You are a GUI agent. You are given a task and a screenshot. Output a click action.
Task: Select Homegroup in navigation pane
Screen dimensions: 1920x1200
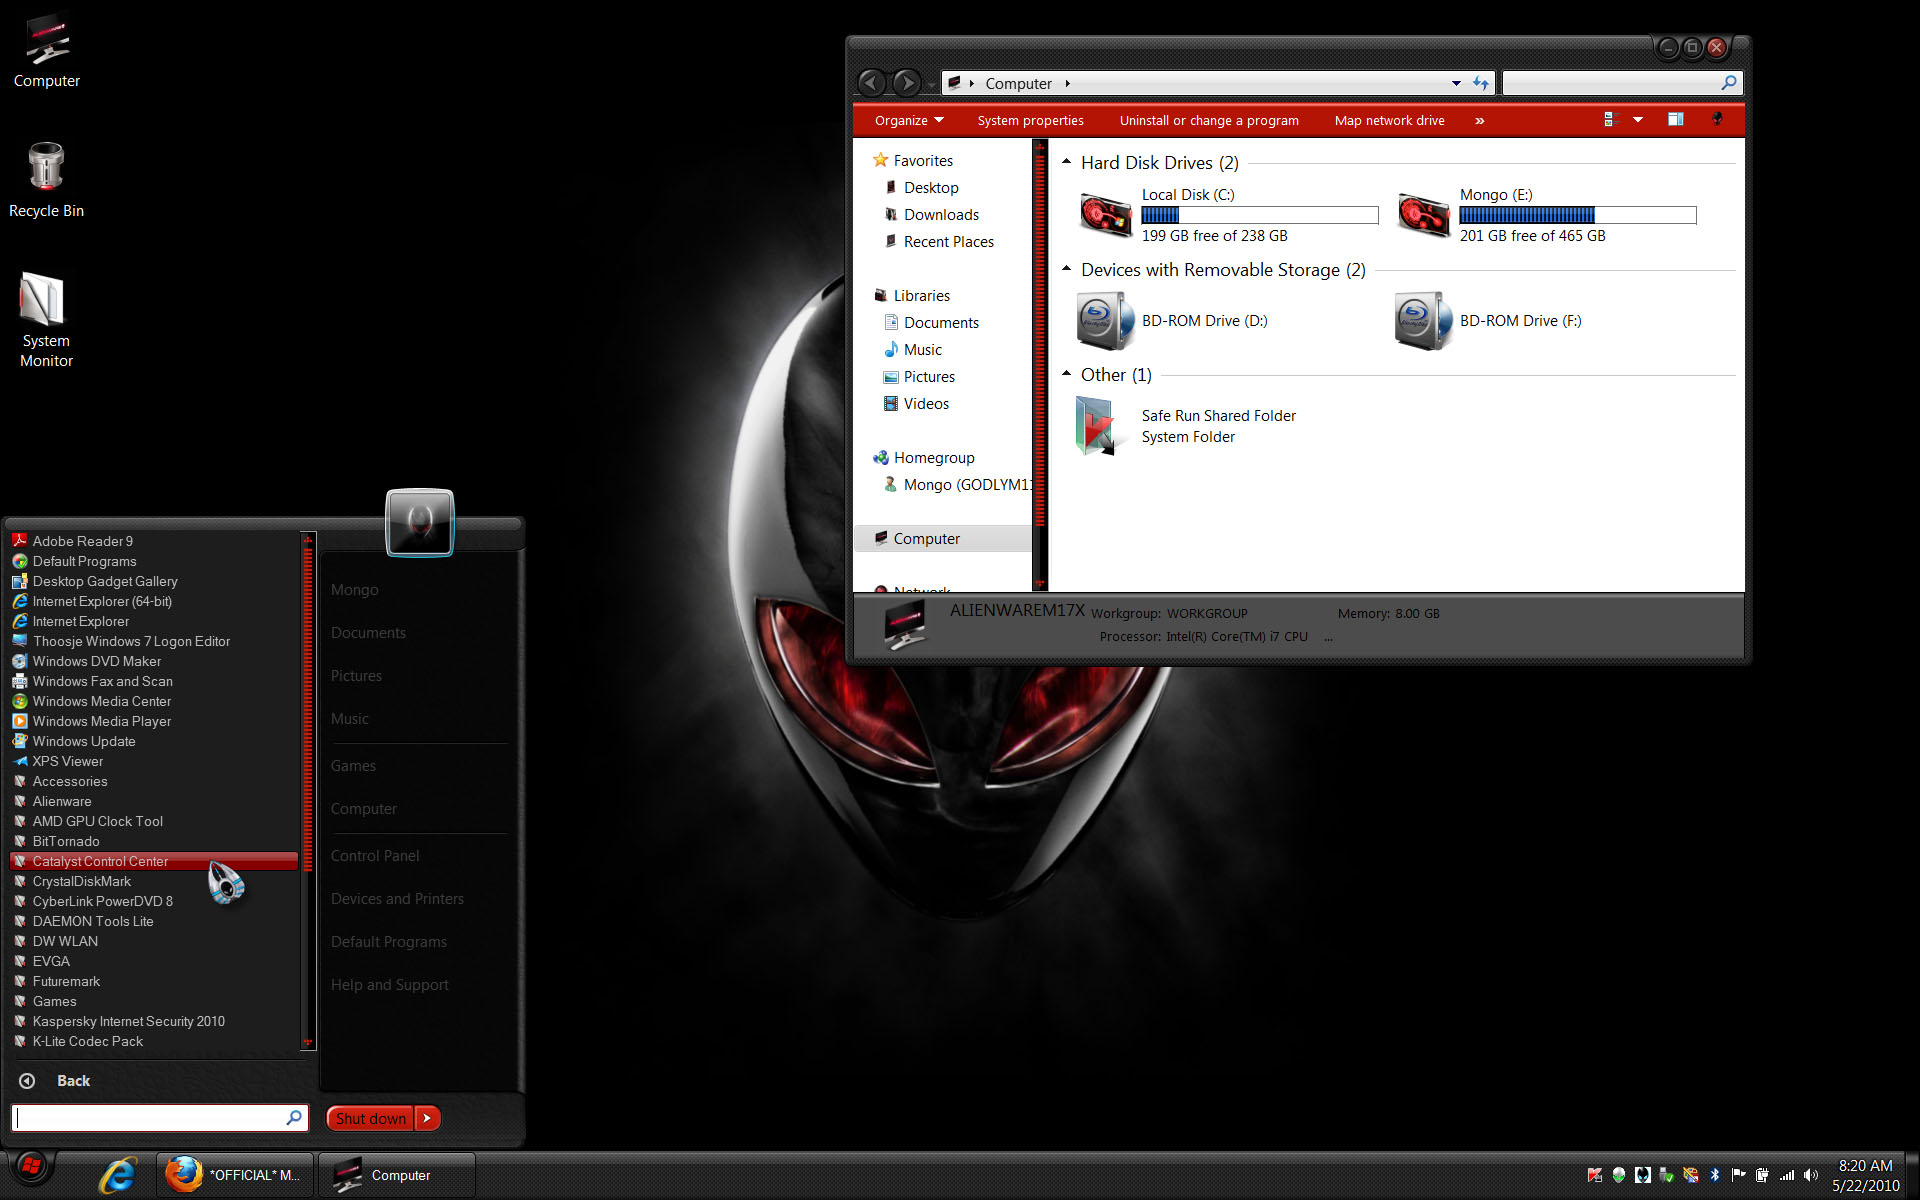[934, 458]
